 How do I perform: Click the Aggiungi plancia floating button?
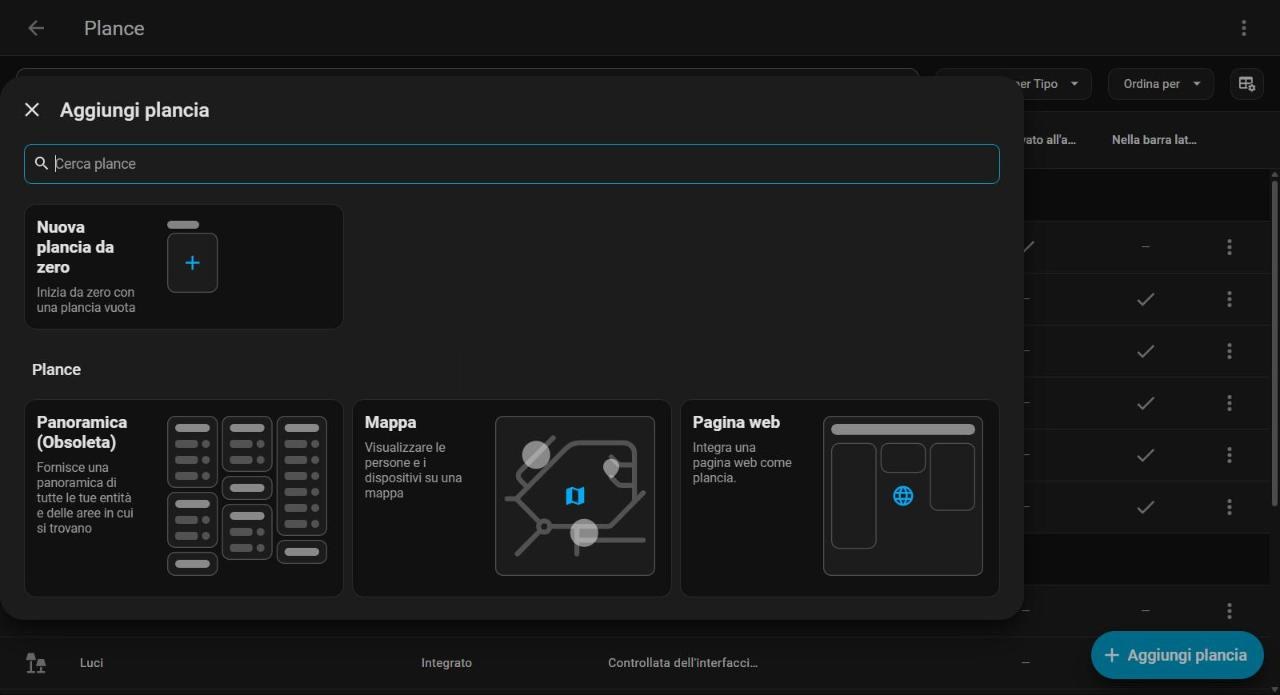click(1177, 655)
